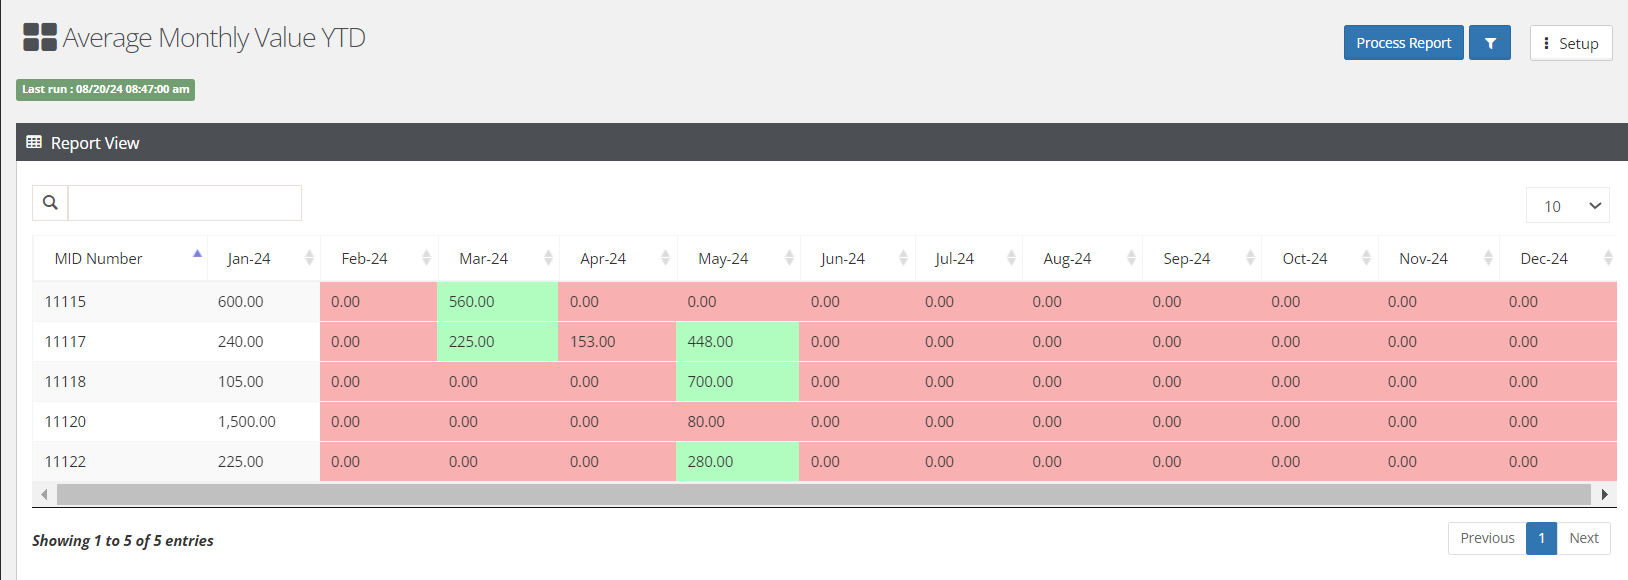The width and height of the screenshot is (1628, 580).
Task: Click the dashboard grid icon beside the title
Action: click(x=39, y=38)
